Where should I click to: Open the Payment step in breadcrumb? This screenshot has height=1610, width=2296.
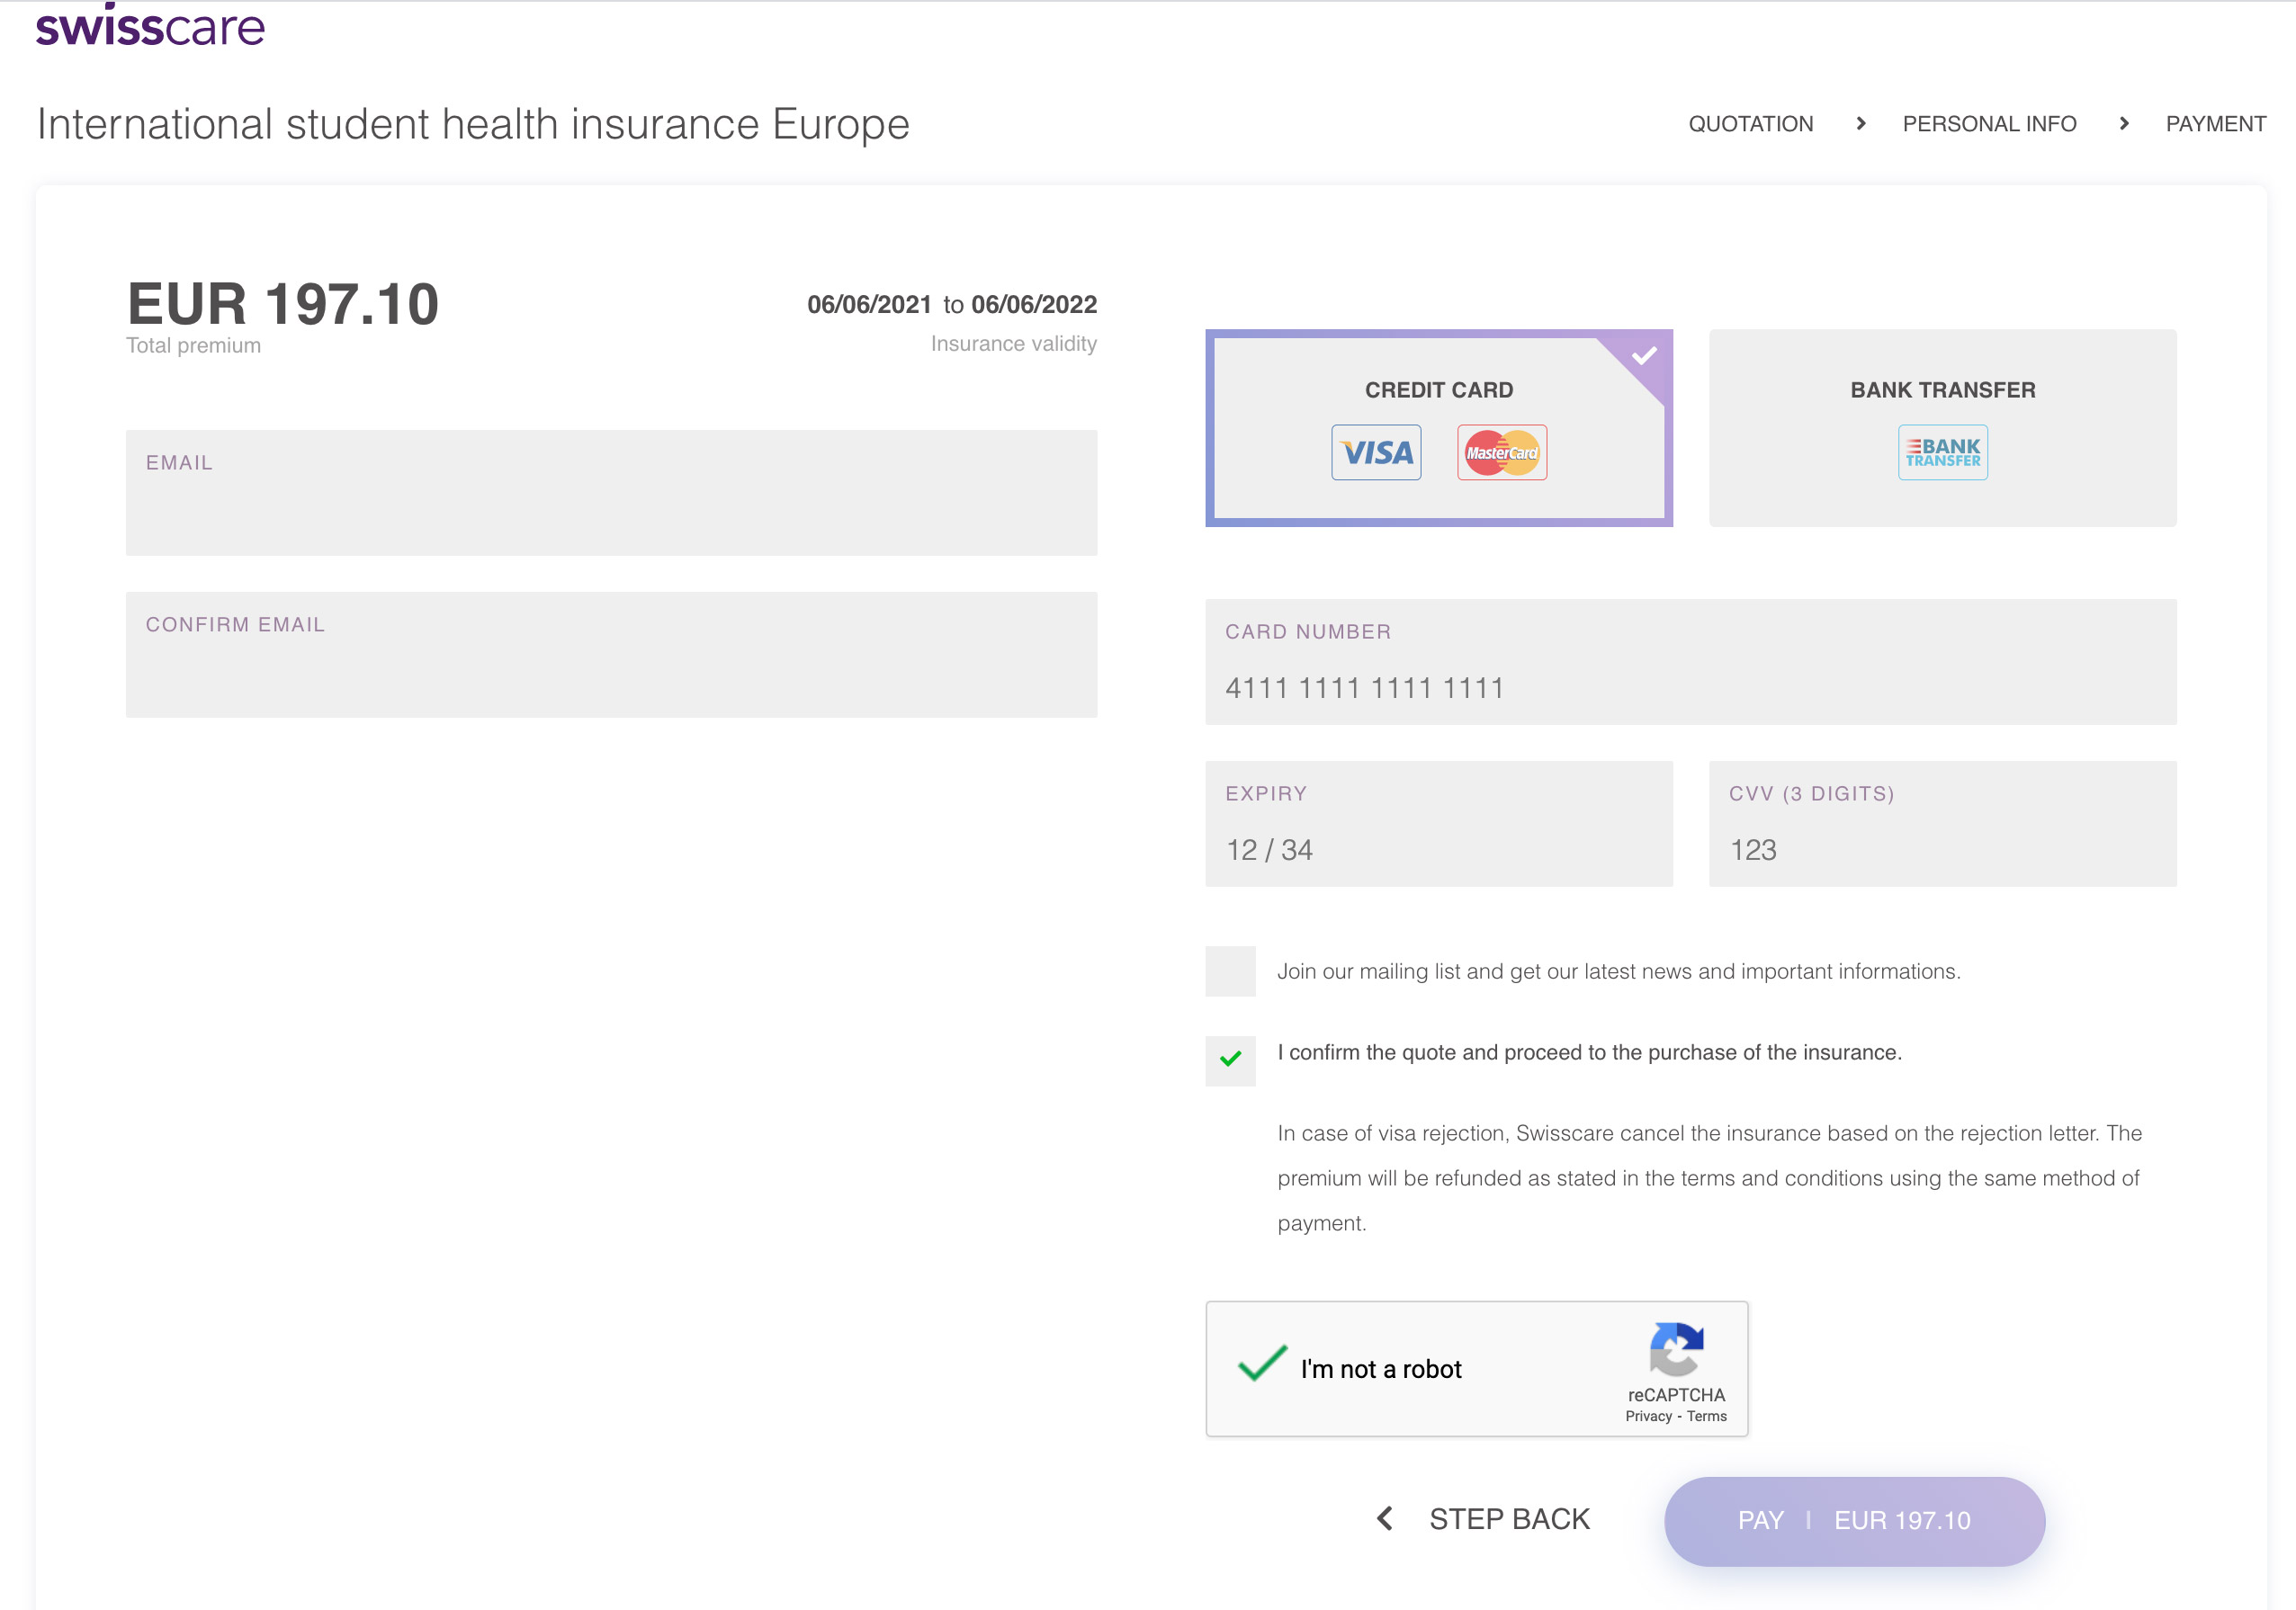coord(2215,124)
